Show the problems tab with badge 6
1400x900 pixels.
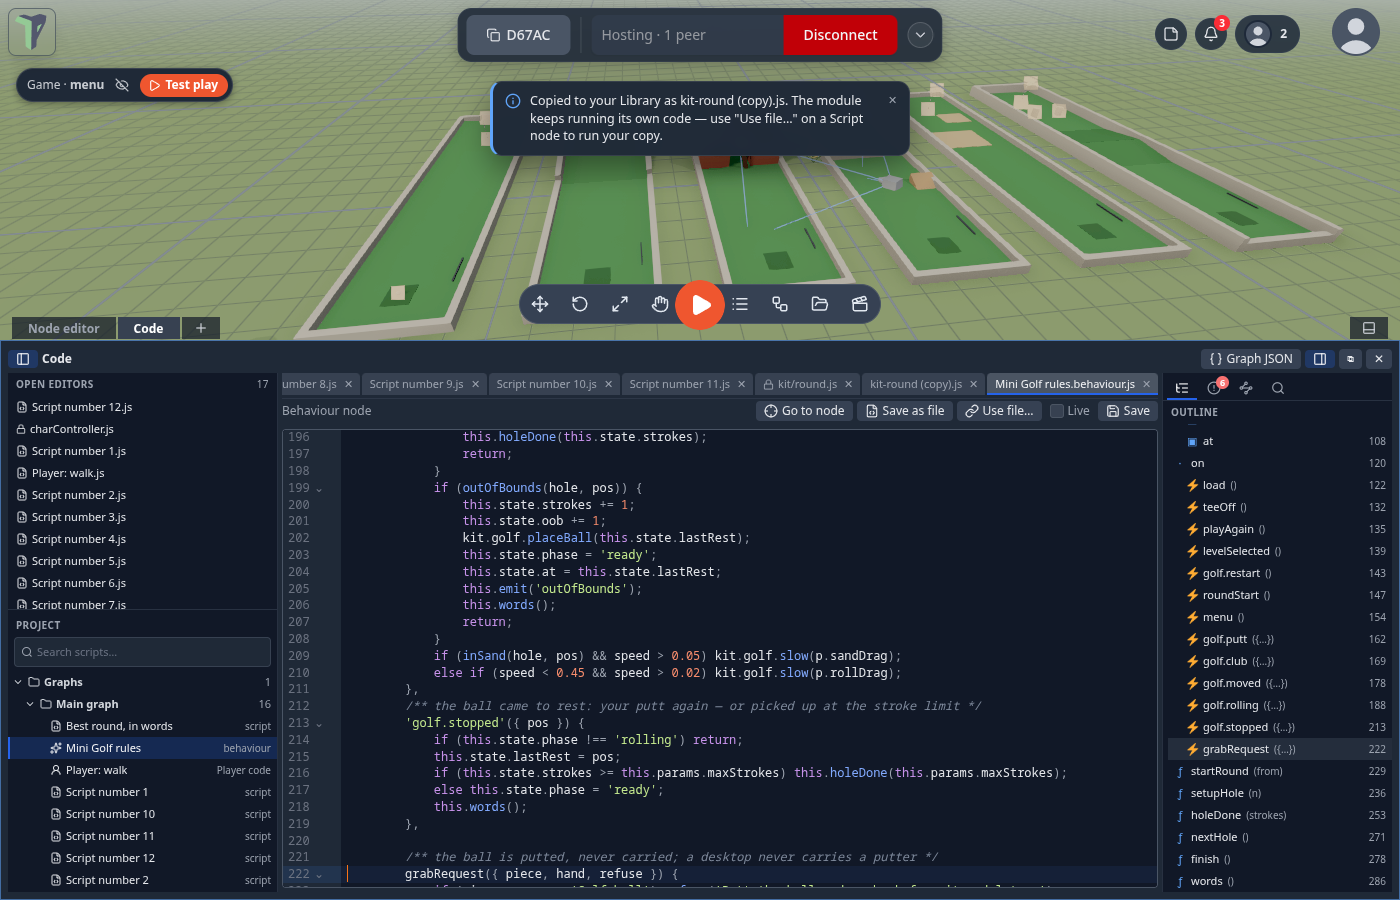point(1215,388)
